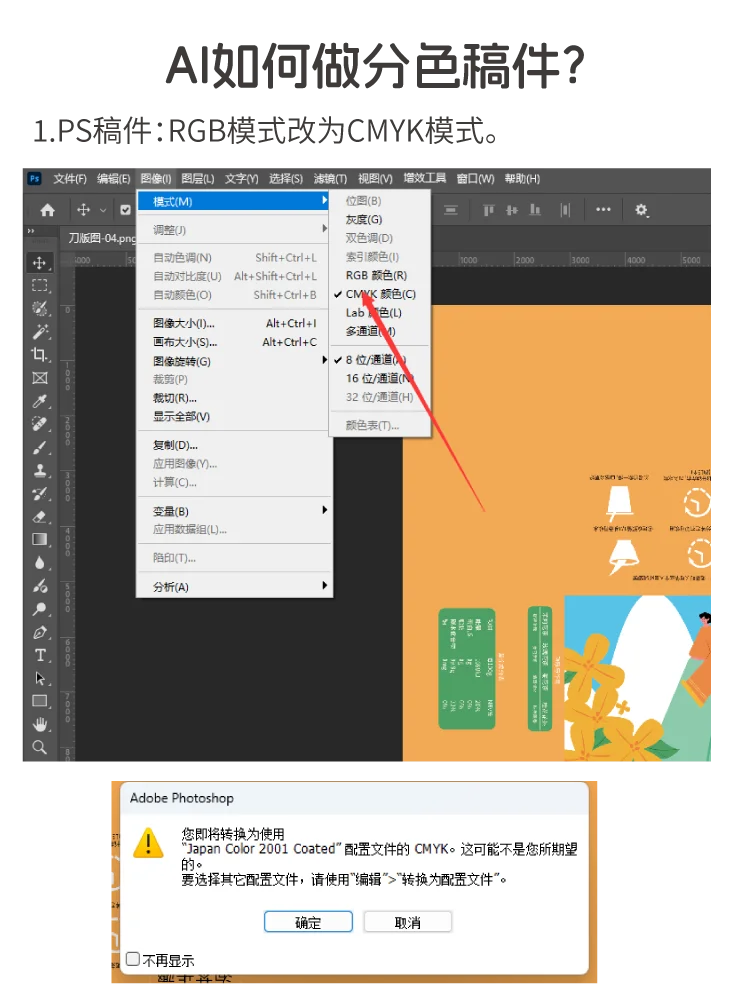Select the Path Selection arrow tool
This screenshot has height=1001, width=751.
(40, 678)
